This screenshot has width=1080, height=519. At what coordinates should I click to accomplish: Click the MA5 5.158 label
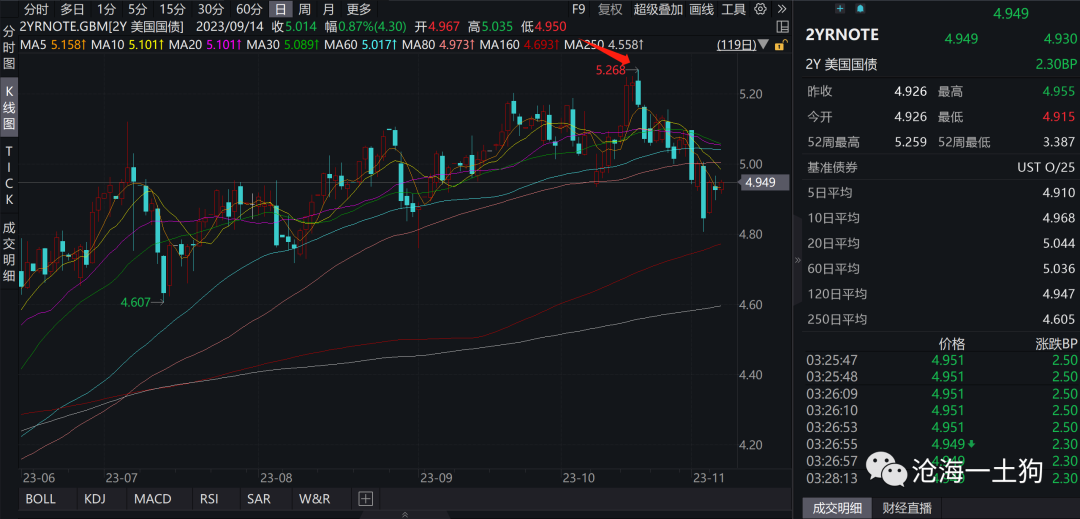[55, 45]
